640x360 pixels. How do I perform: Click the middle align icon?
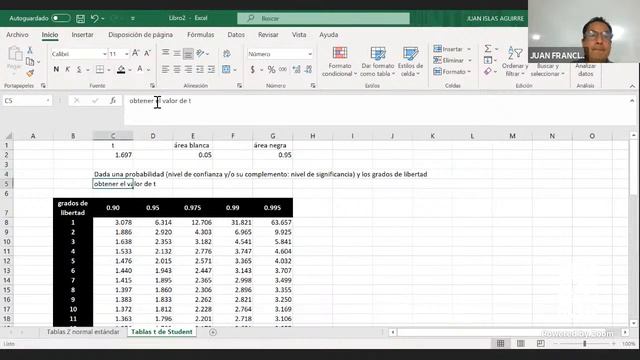(x=177, y=53)
